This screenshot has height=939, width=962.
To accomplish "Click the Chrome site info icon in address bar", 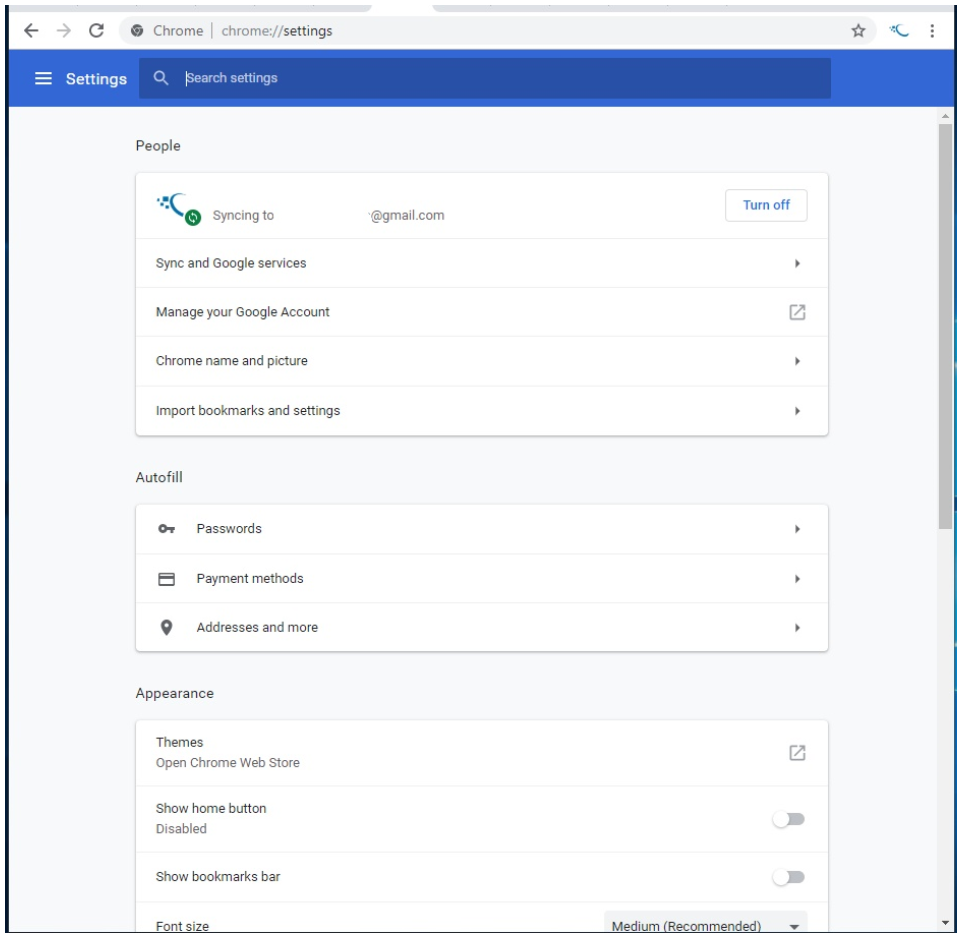I will 137,31.
